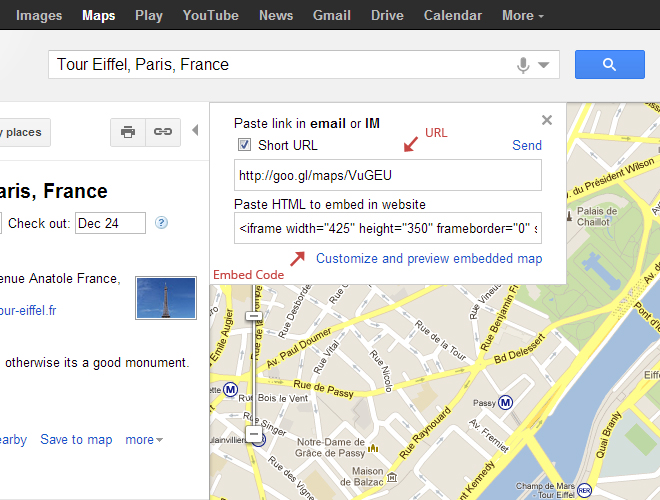Open the Eiffel Tower photo thumbnail
Image resolution: width=660 pixels, height=500 pixels.
tap(166, 298)
